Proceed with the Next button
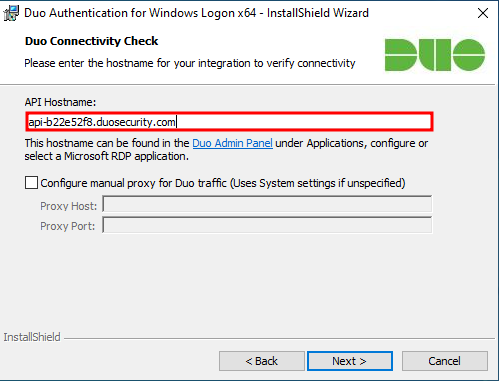 point(350,361)
